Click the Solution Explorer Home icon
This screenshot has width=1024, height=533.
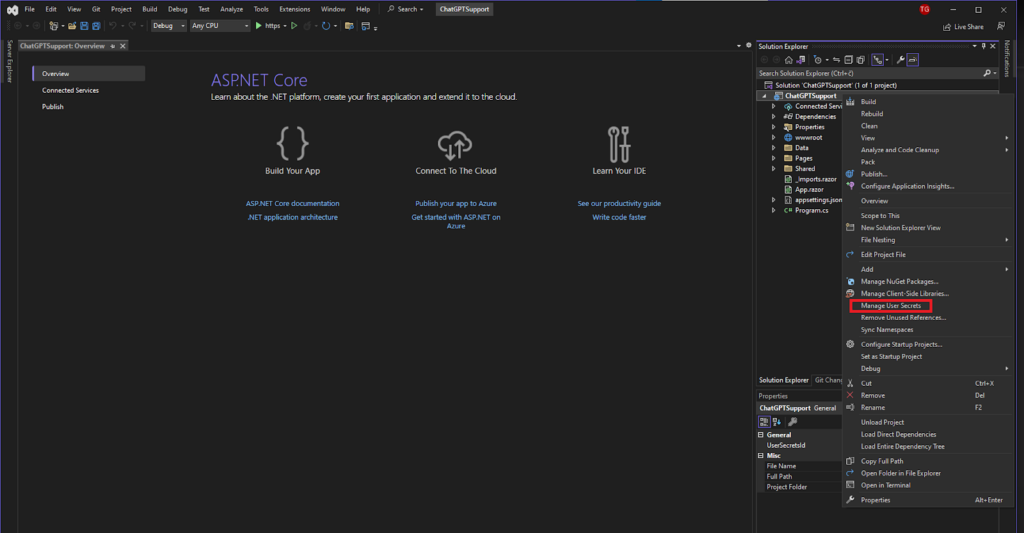point(788,60)
